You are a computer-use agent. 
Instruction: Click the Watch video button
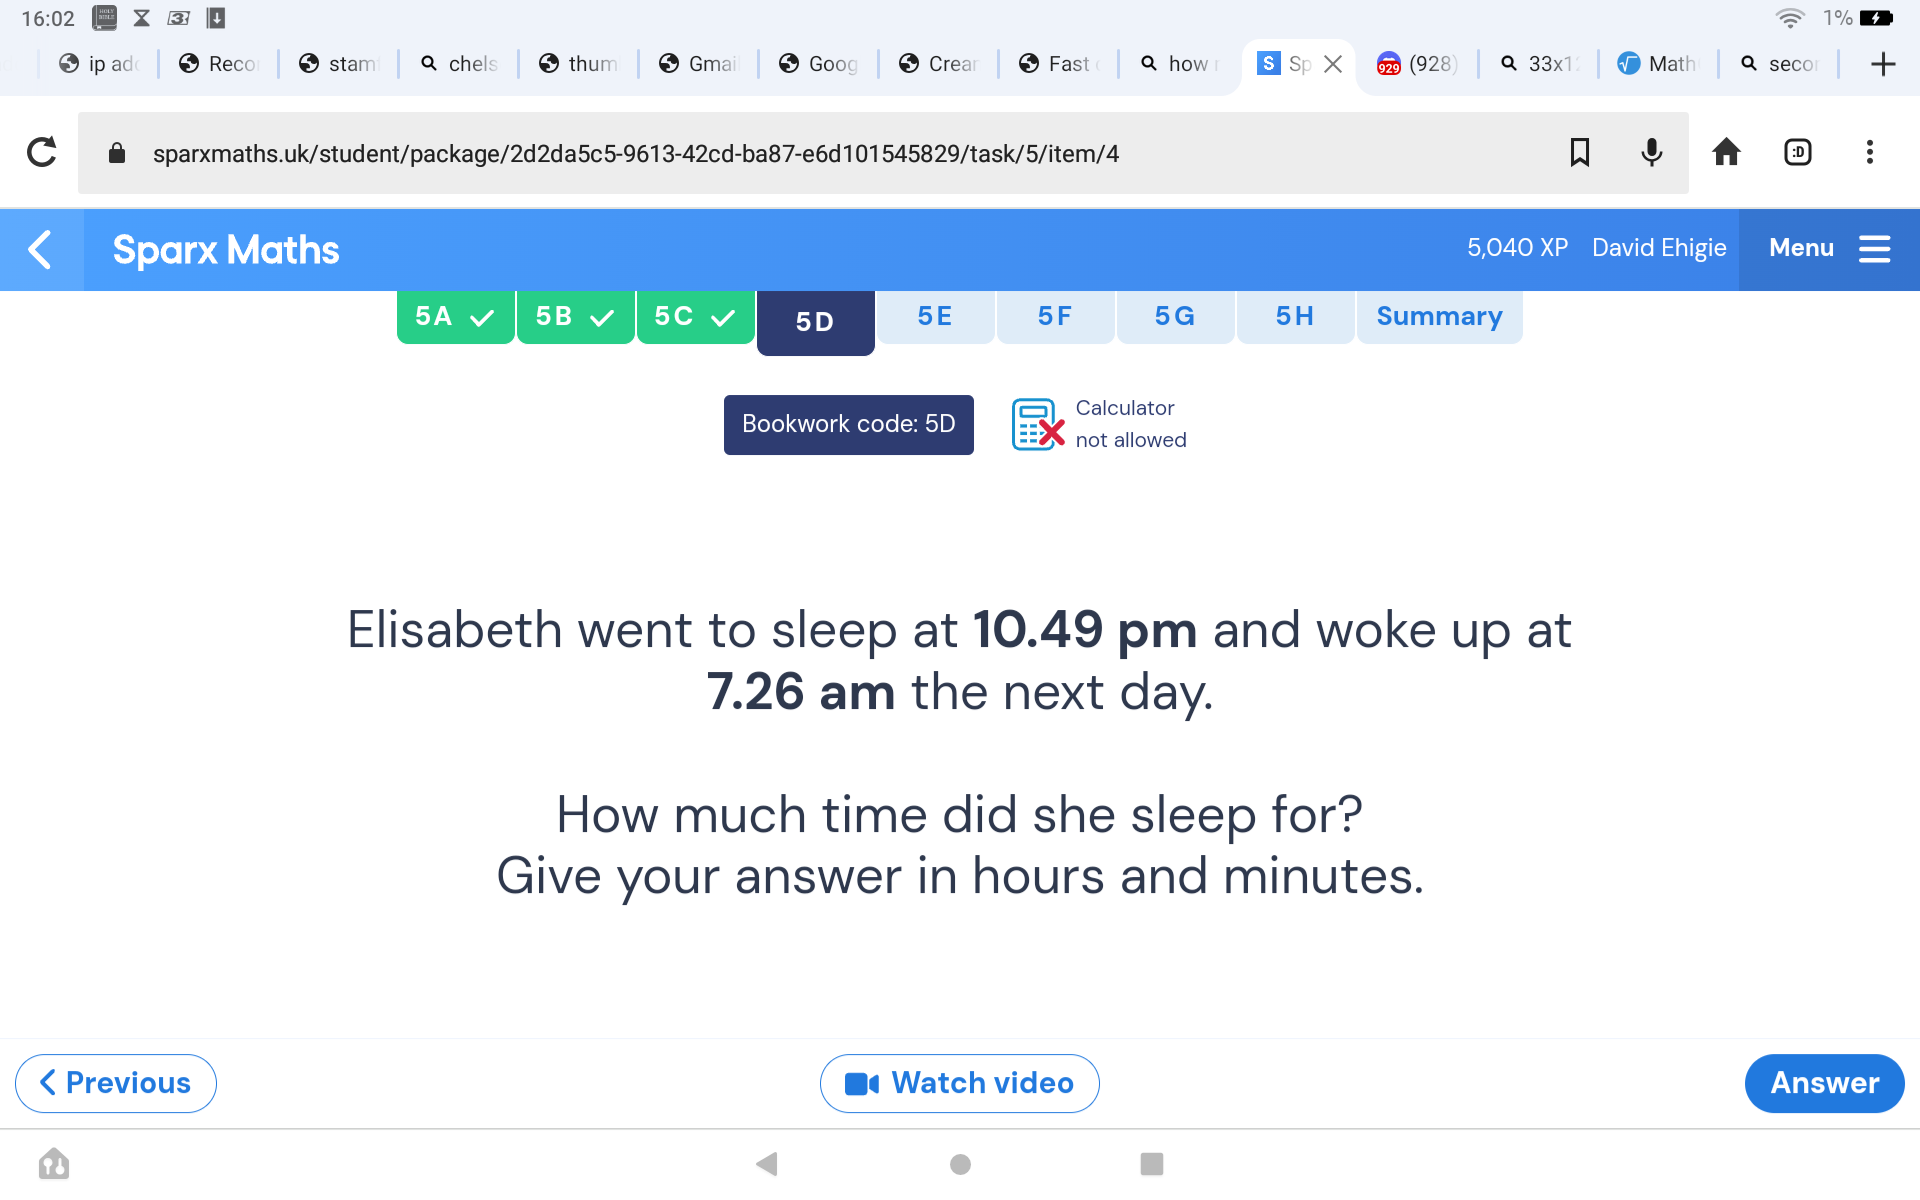pos(960,1083)
